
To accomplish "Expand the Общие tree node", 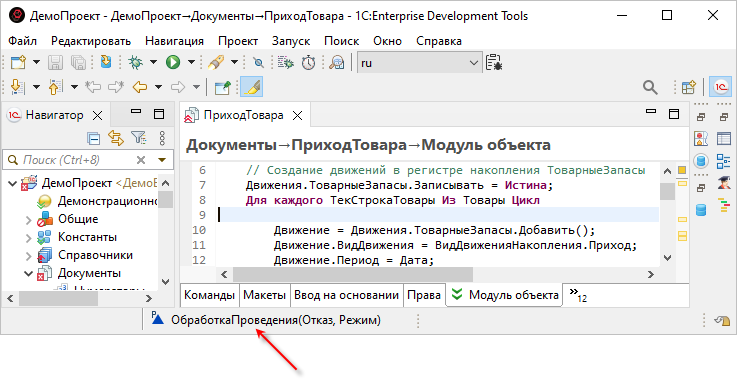I will [x=29, y=220].
